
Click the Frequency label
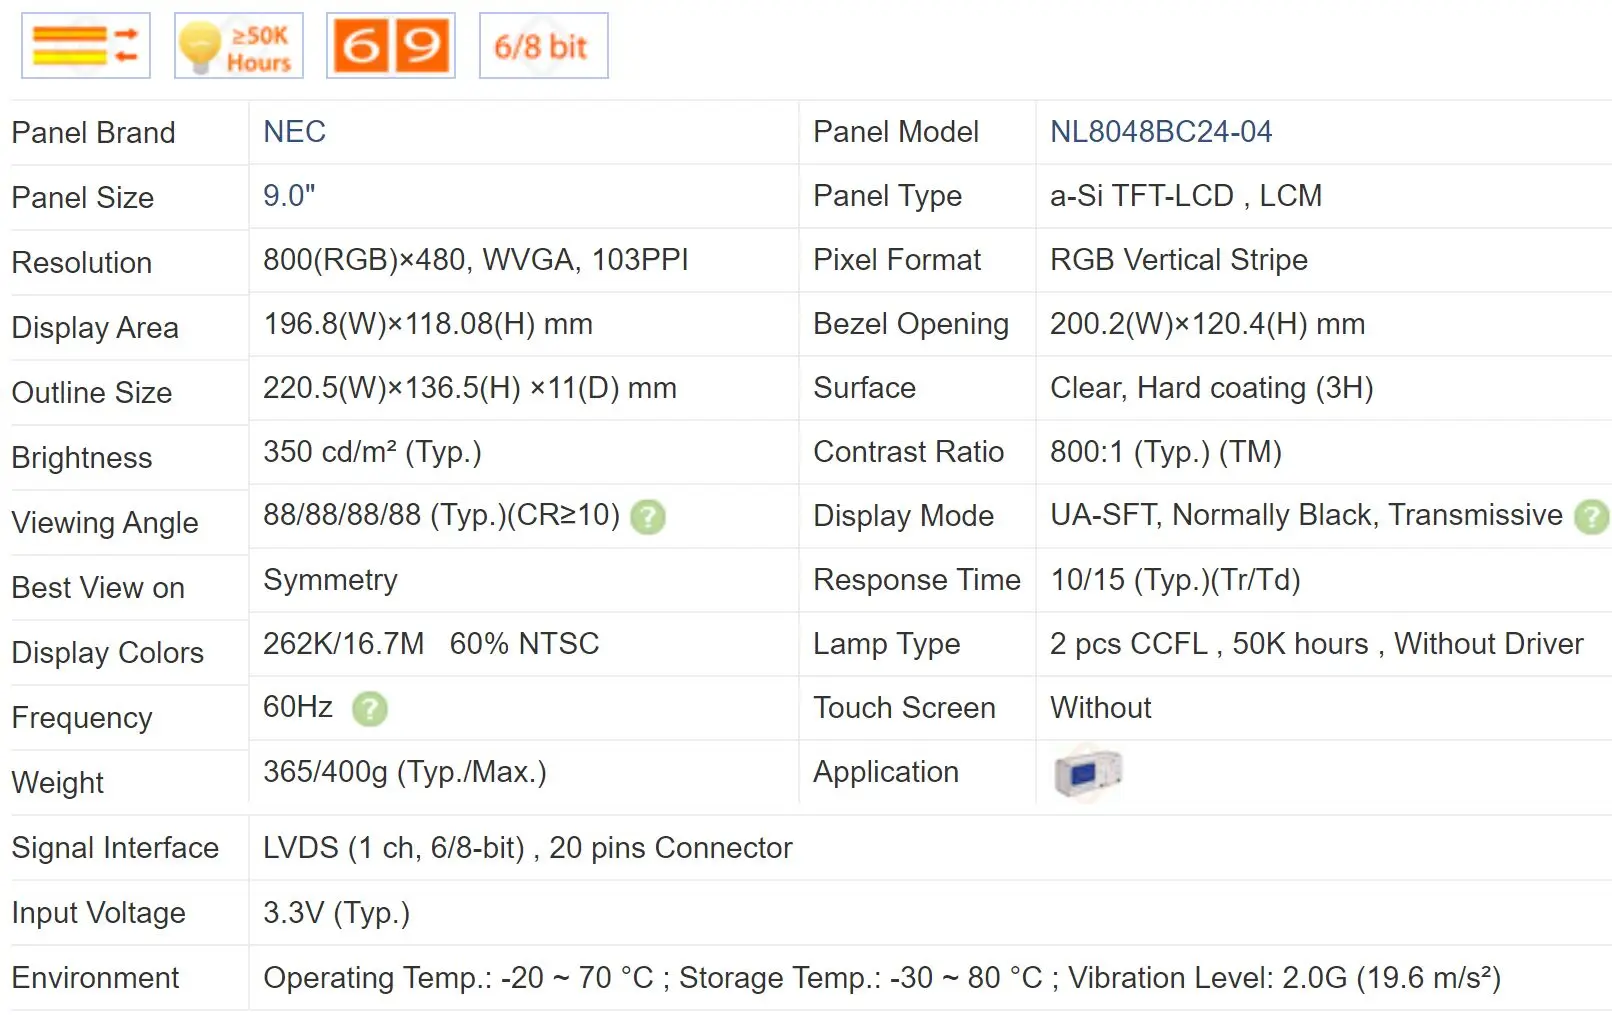(82, 718)
